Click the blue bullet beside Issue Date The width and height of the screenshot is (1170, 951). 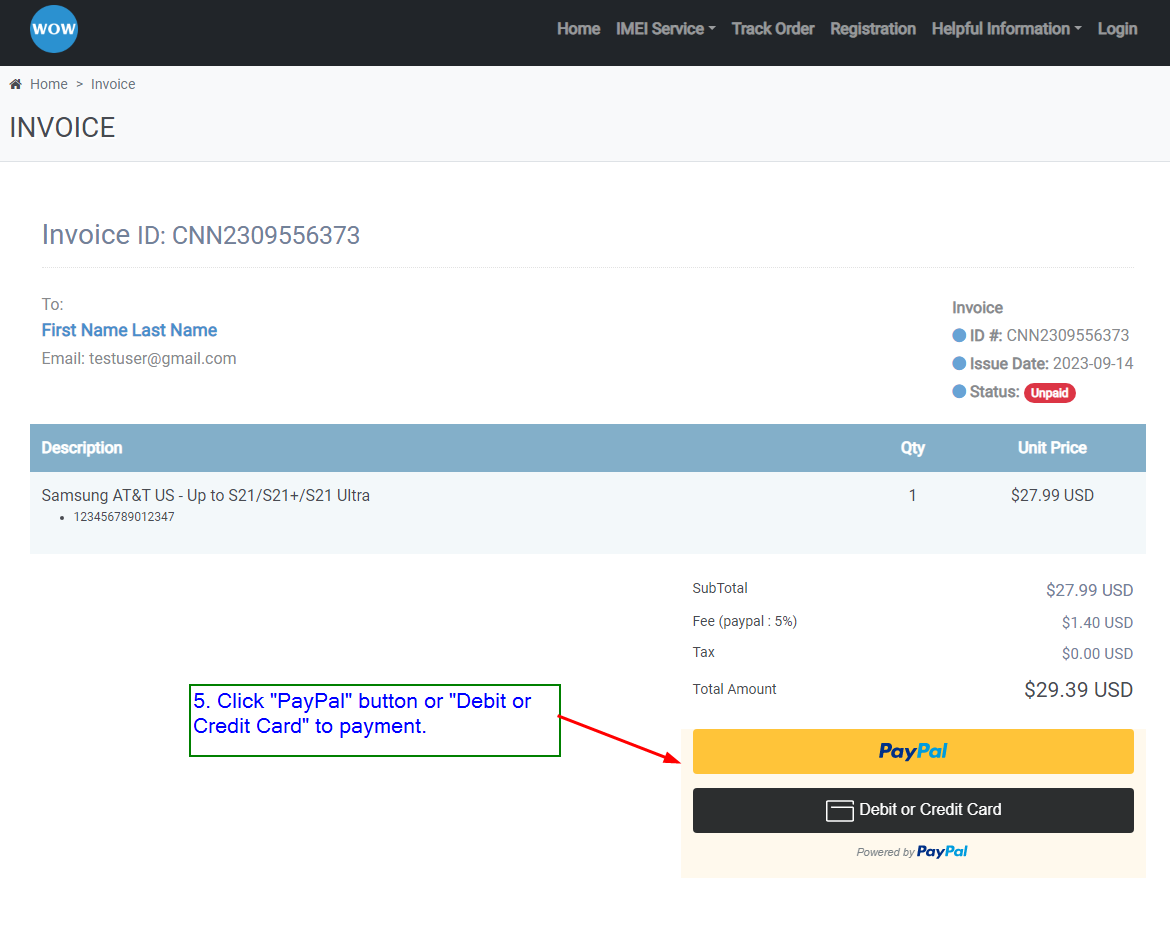point(959,364)
